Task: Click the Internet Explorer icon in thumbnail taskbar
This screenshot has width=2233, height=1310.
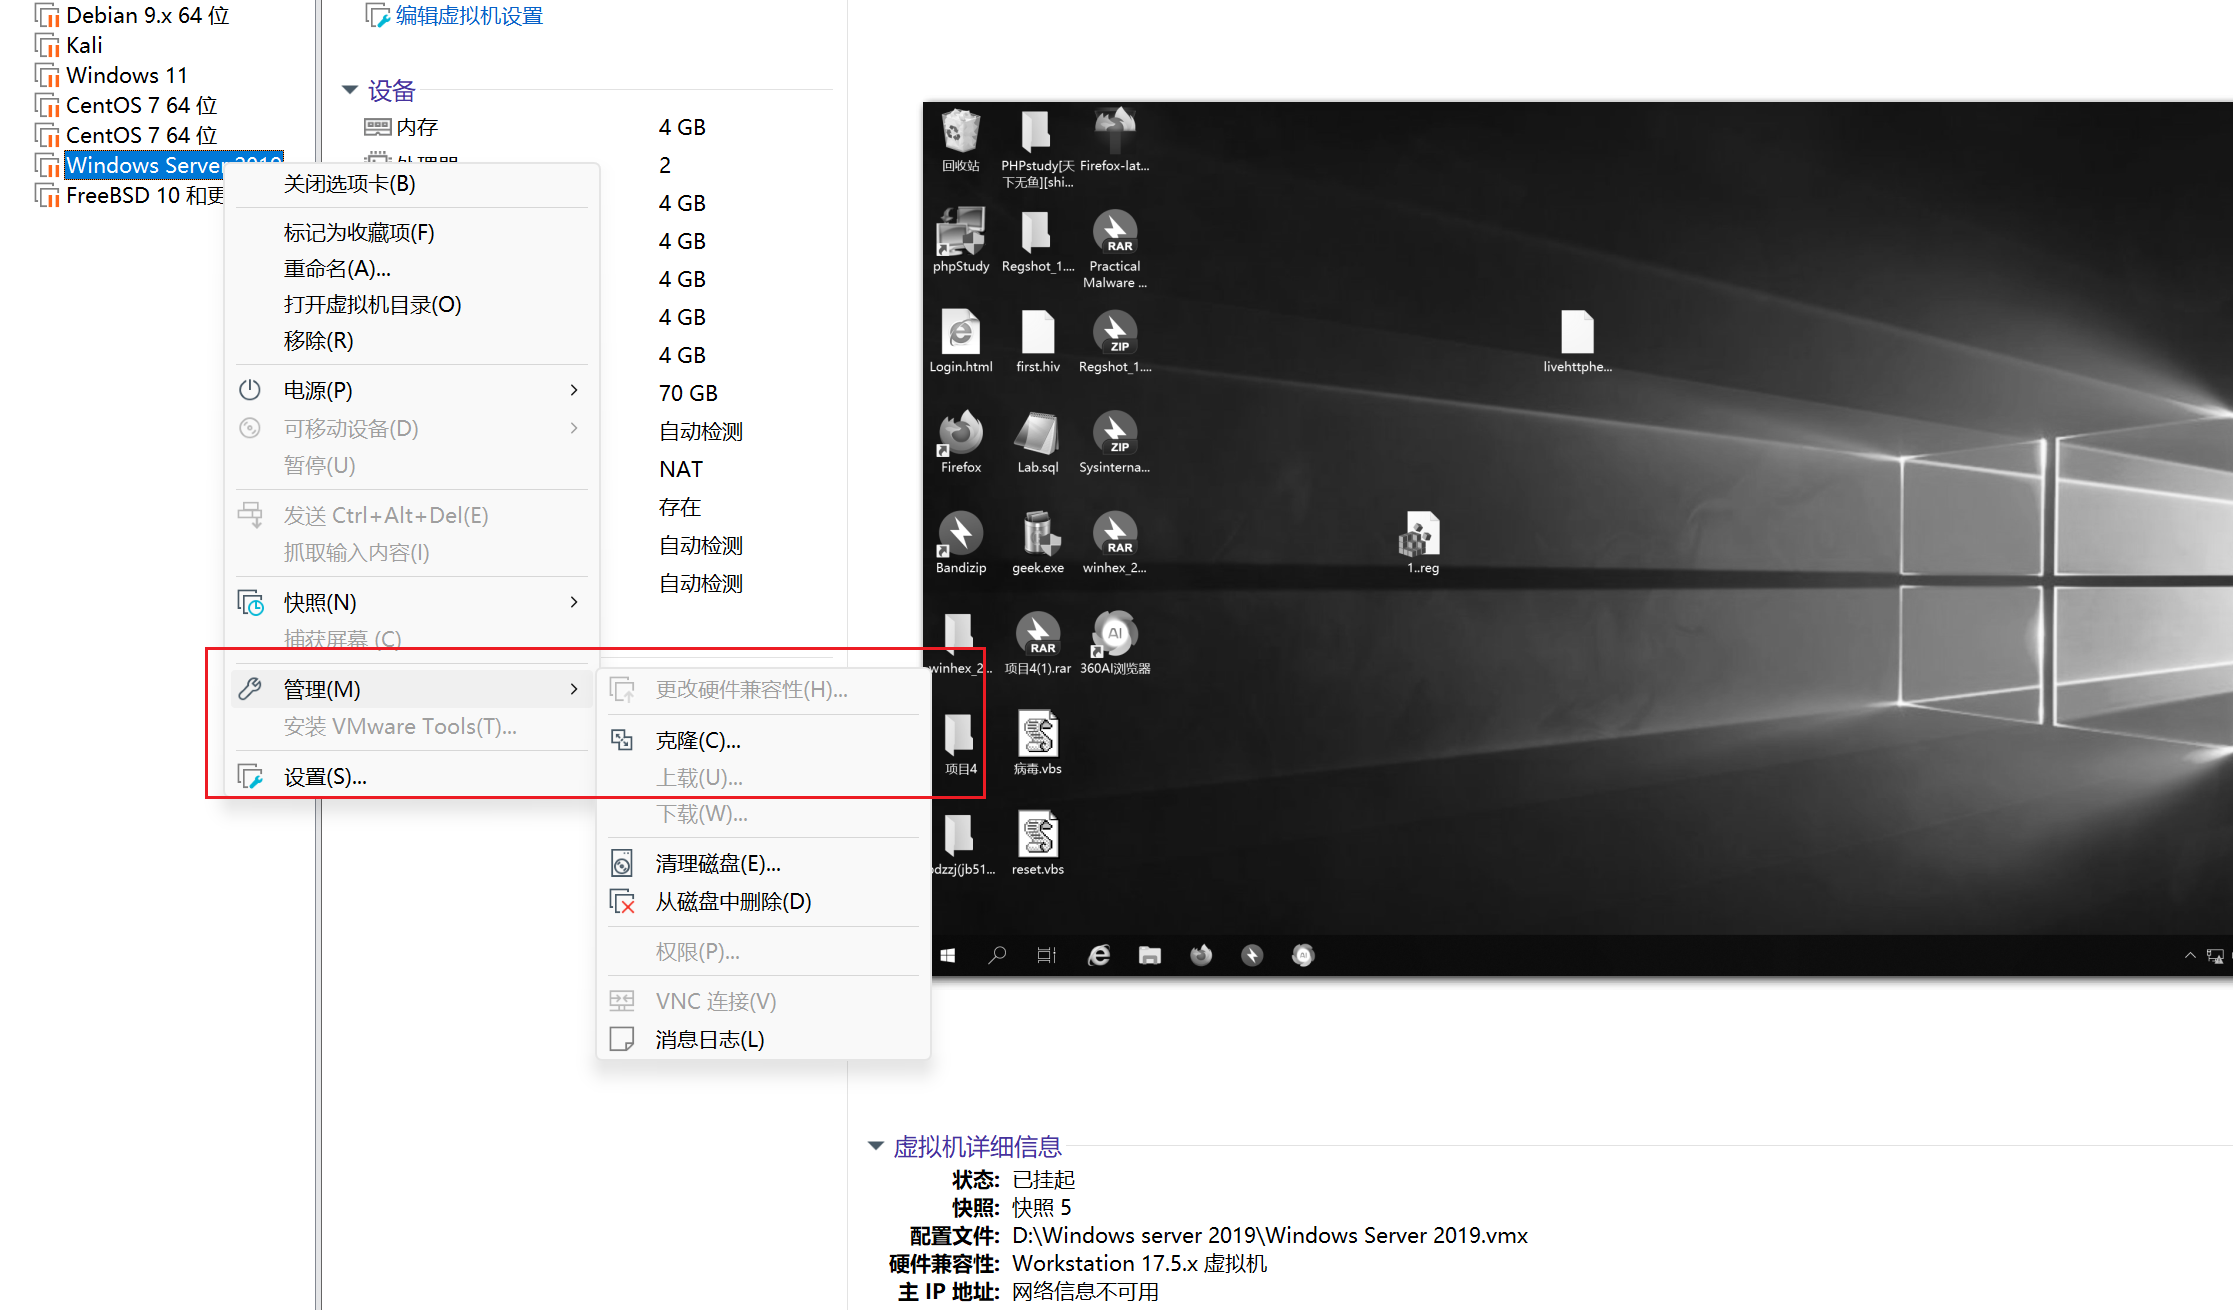Action: [1099, 956]
